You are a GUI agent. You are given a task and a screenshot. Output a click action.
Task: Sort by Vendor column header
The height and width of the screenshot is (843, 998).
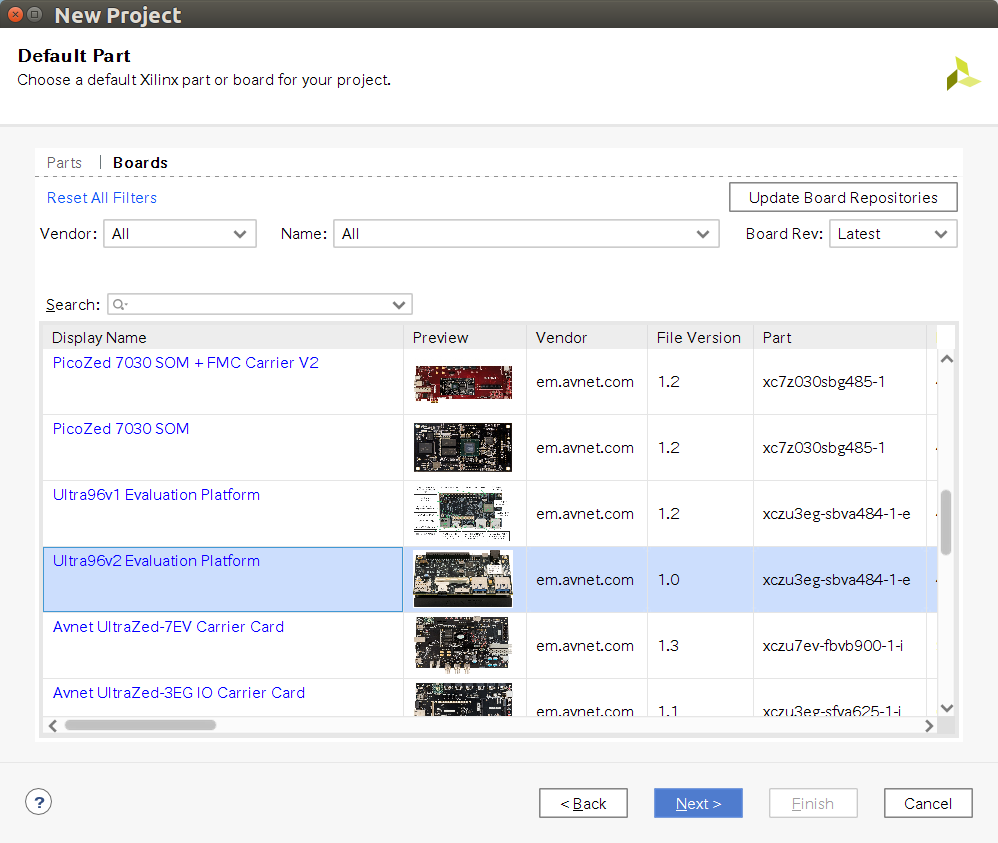coord(587,337)
